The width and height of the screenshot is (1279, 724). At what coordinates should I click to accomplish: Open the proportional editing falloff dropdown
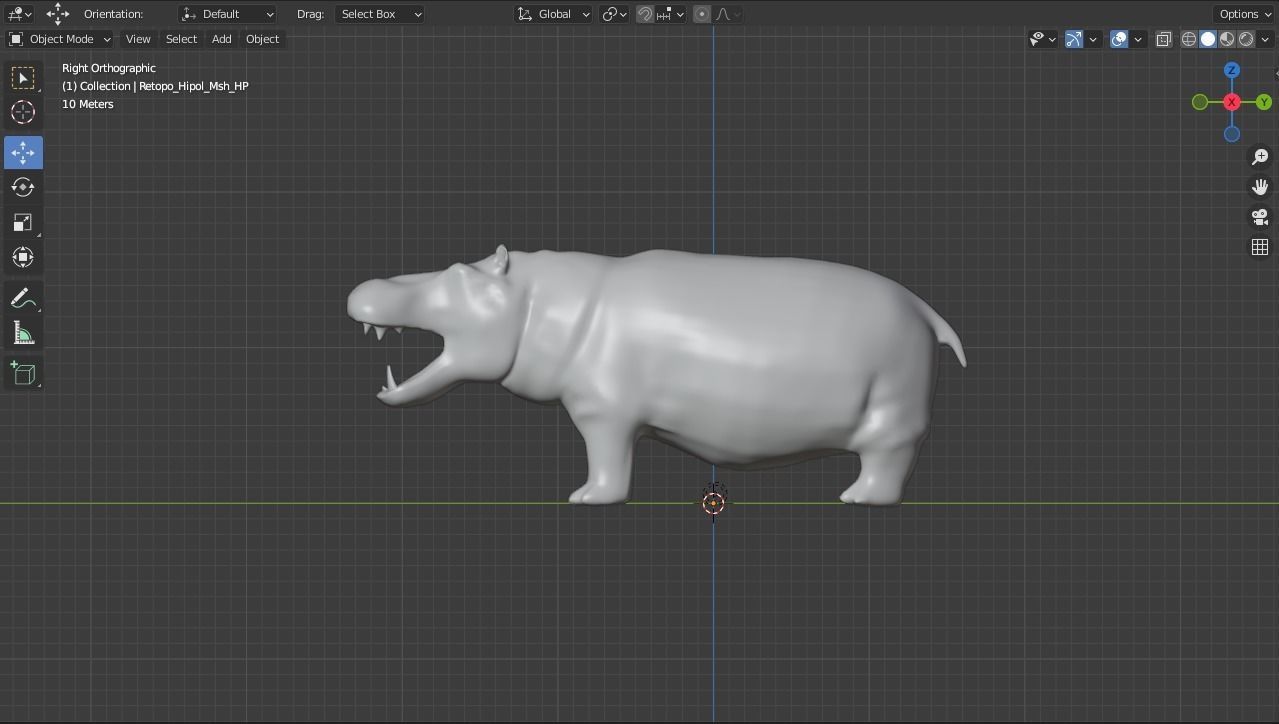(x=727, y=14)
